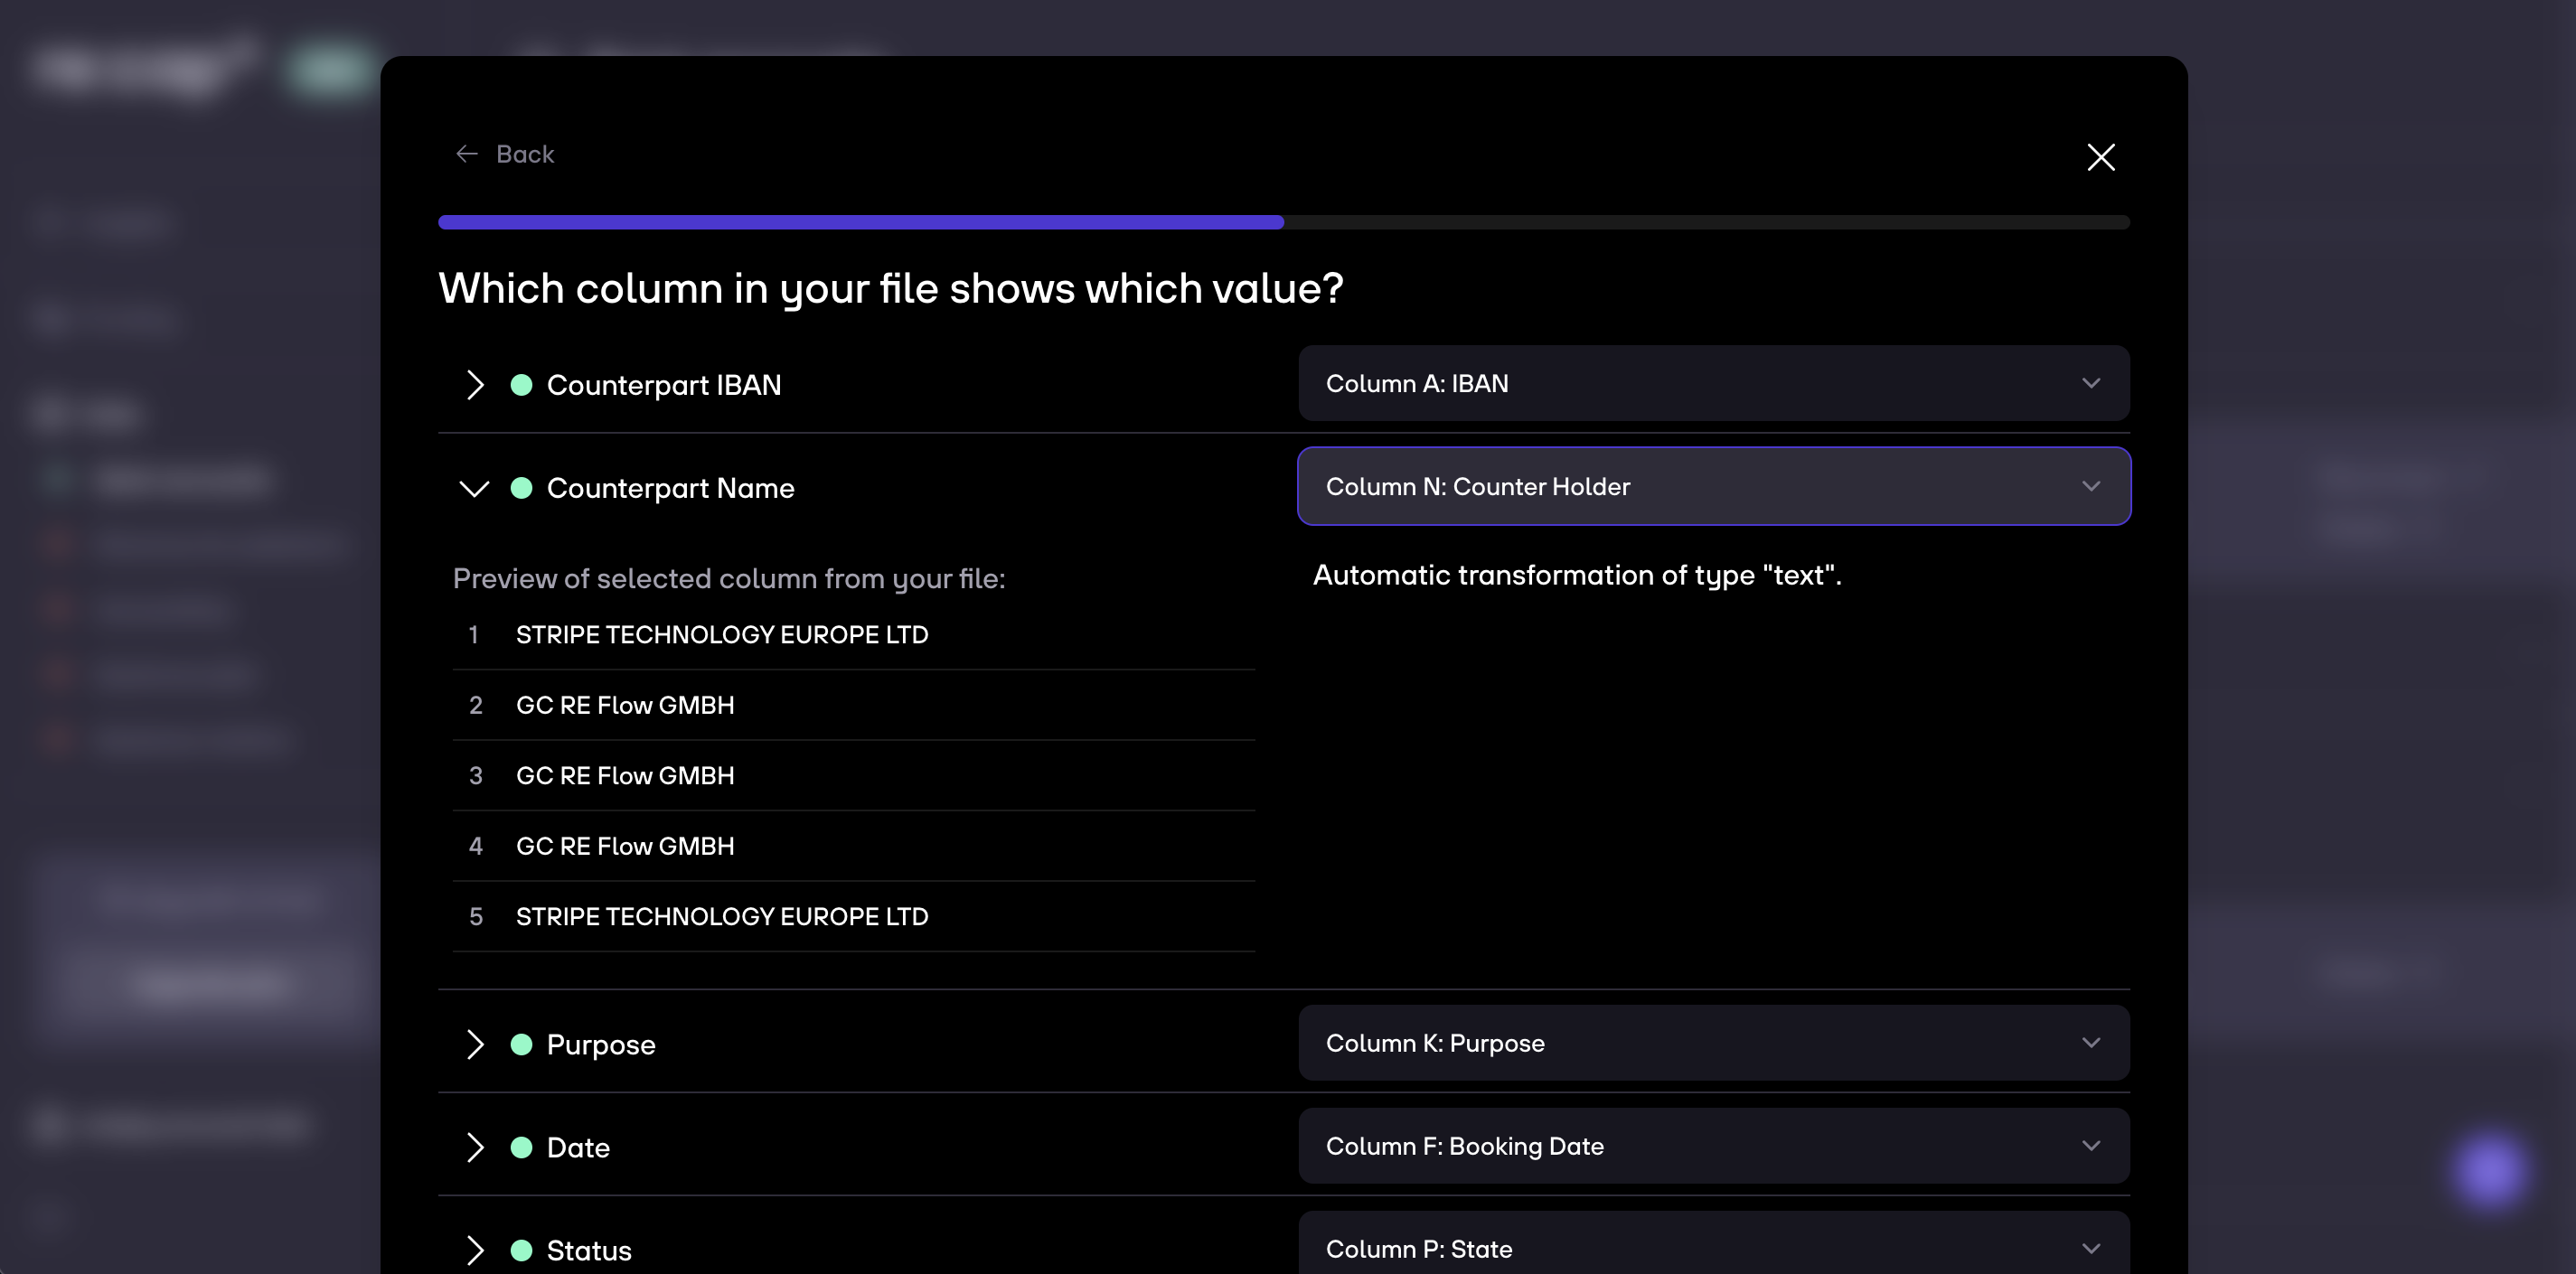Select preview row 4 GC RE Flow GMBH

click(853, 846)
